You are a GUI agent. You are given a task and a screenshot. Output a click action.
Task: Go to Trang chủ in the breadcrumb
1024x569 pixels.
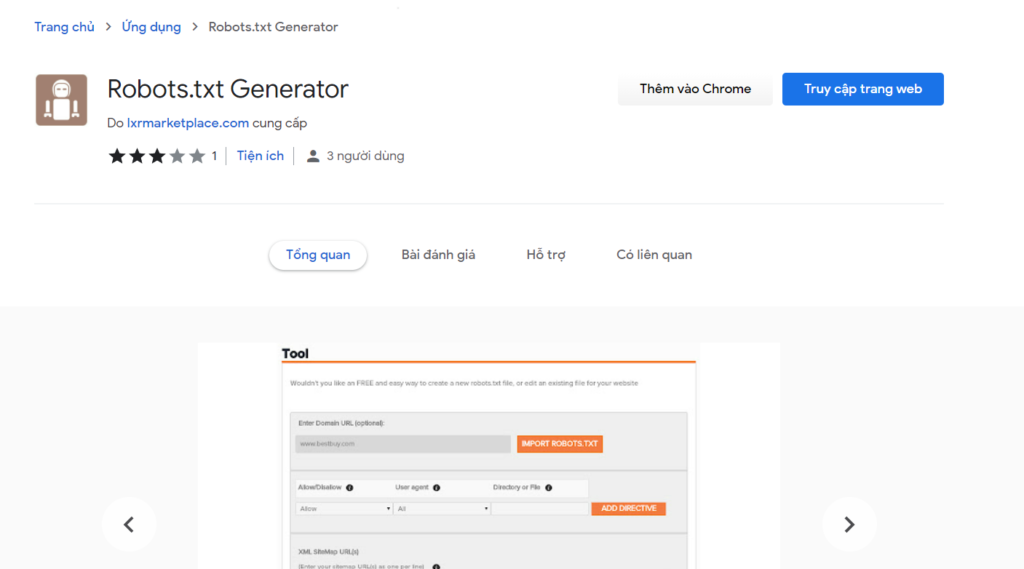pyautogui.click(x=64, y=27)
